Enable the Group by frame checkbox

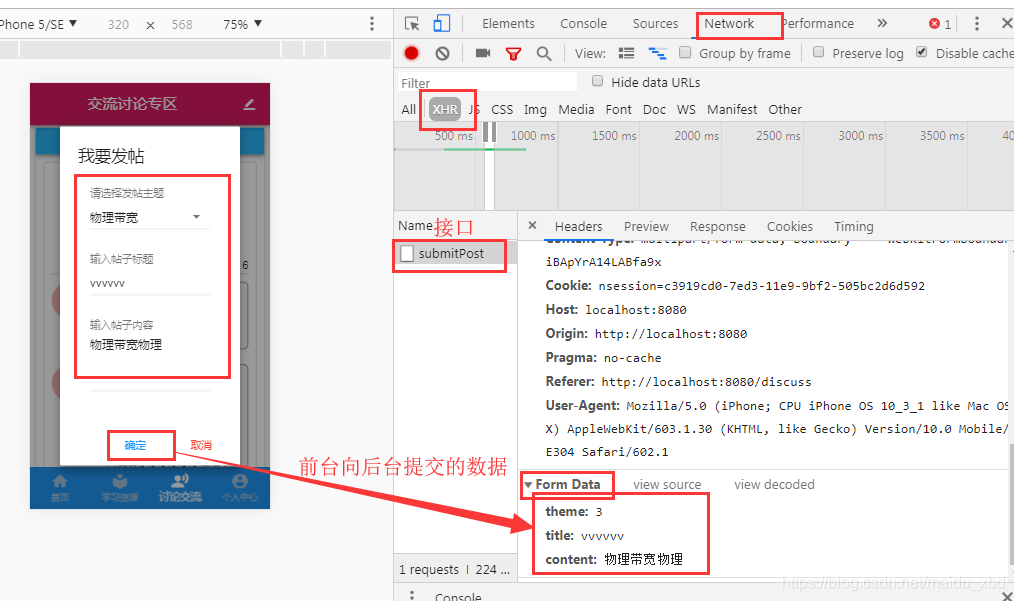point(685,52)
